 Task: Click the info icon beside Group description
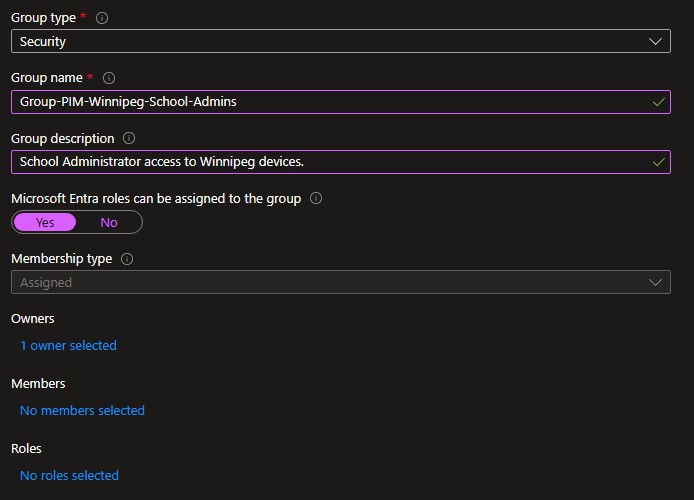pos(129,139)
